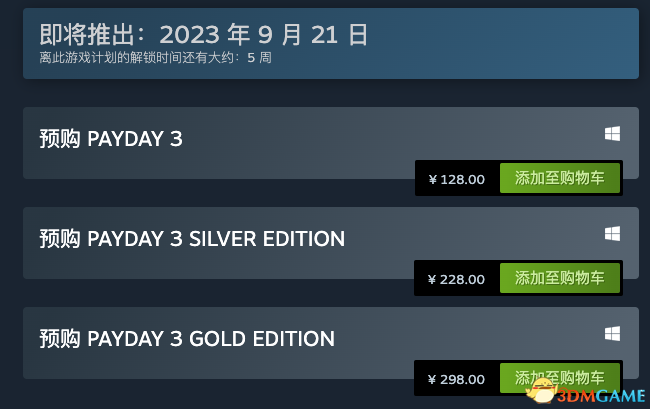Click the ¥ 128.00 price label

point(457,180)
